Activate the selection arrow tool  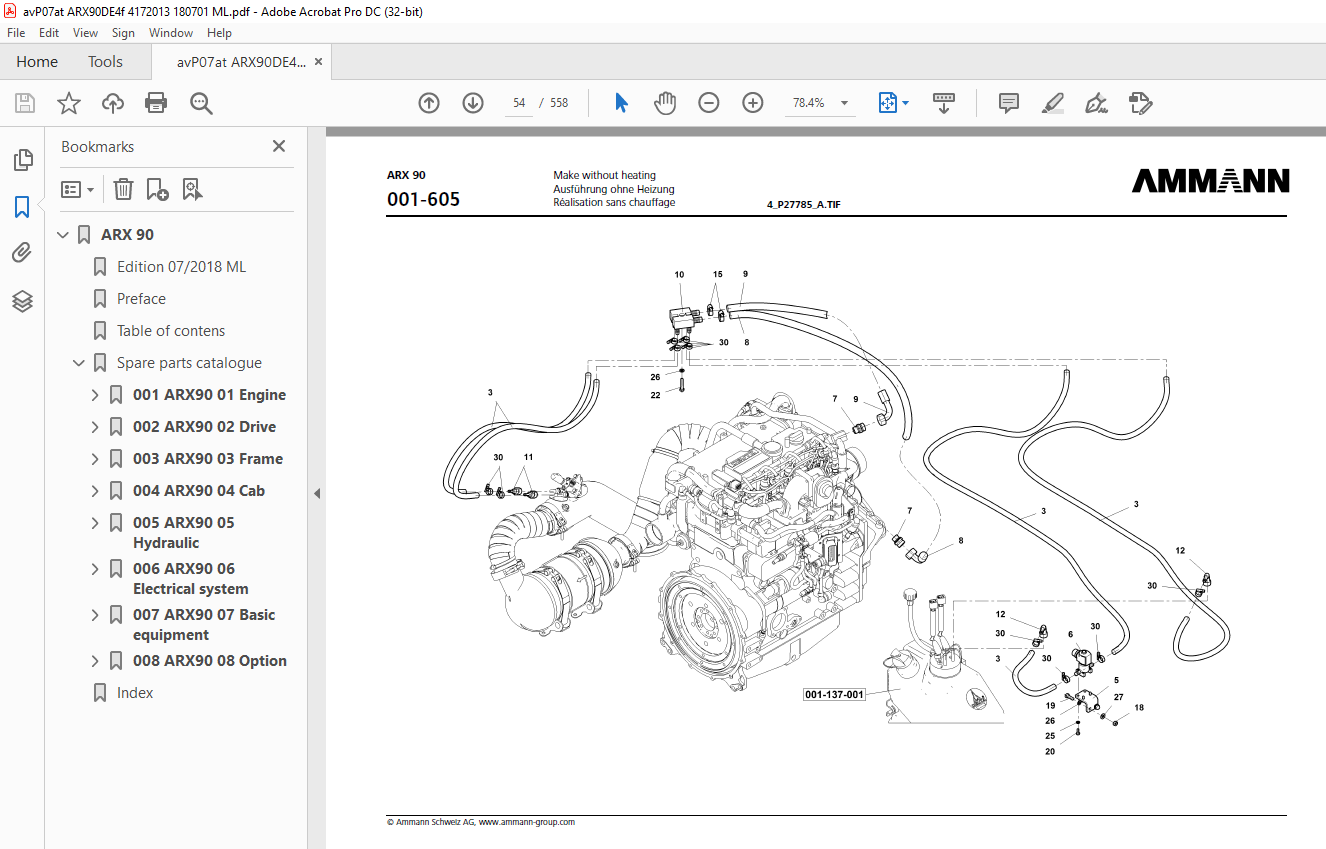[621, 103]
